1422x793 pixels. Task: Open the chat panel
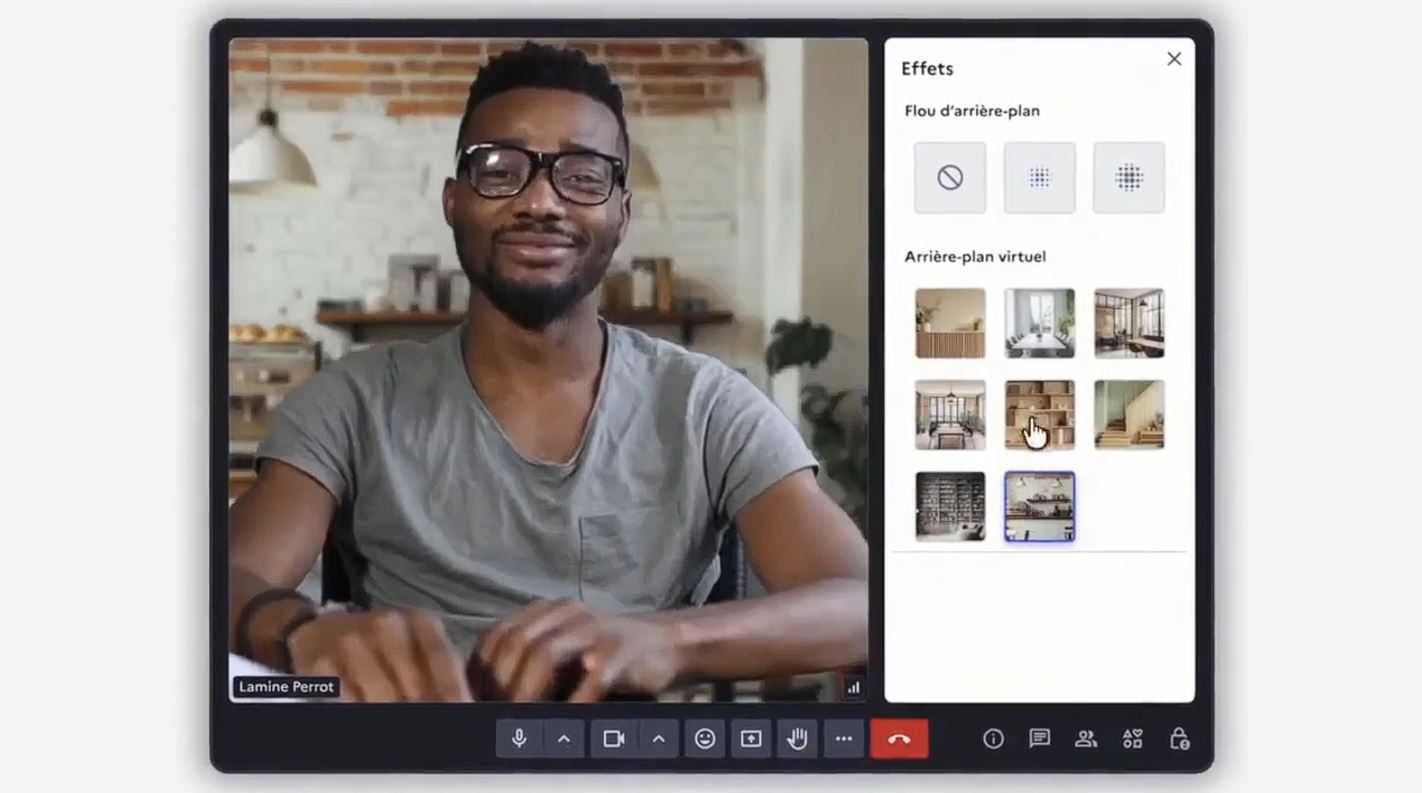tap(1040, 739)
